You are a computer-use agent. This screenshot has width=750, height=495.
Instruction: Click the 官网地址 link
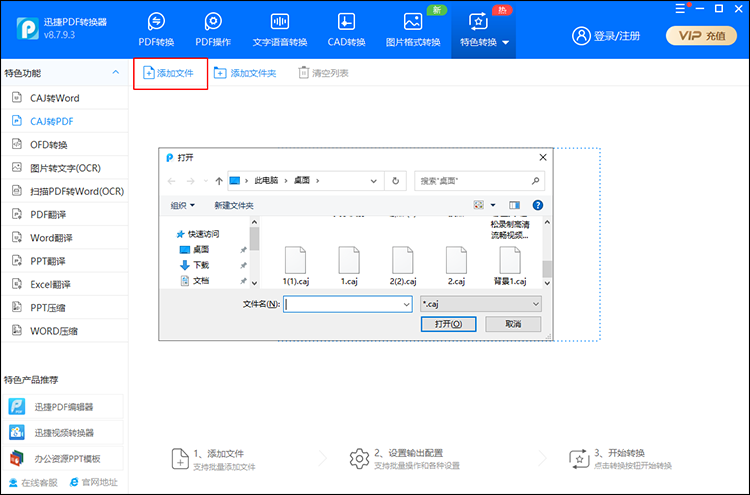tap(94, 483)
